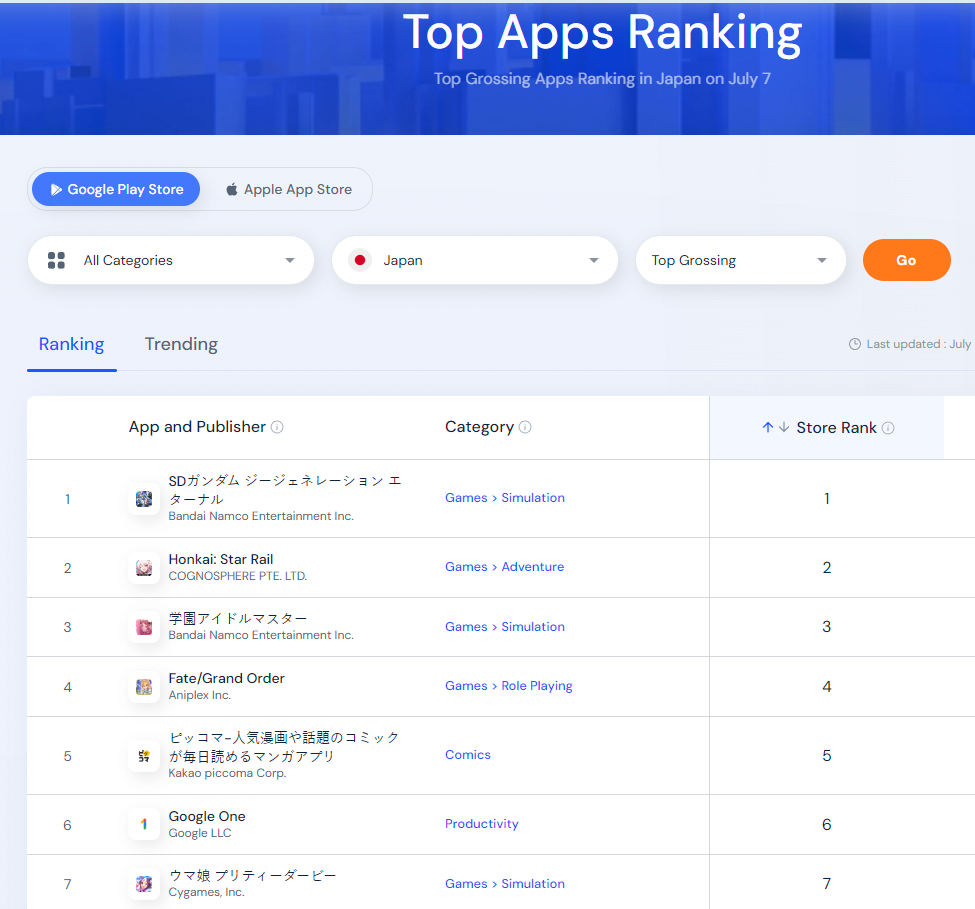The width and height of the screenshot is (975, 909).
Task: Switch to Apple App Store
Action: point(289,189)
